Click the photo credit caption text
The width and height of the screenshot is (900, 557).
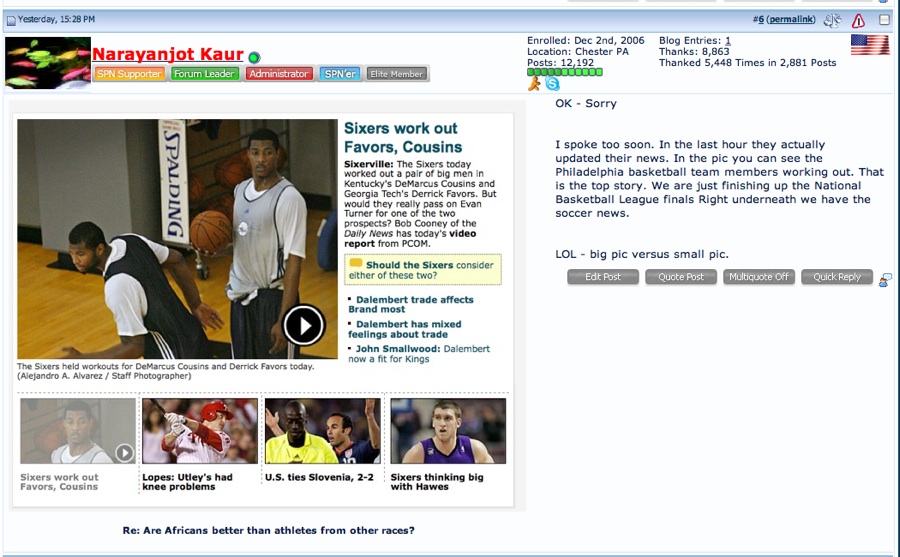pos(104,376)
